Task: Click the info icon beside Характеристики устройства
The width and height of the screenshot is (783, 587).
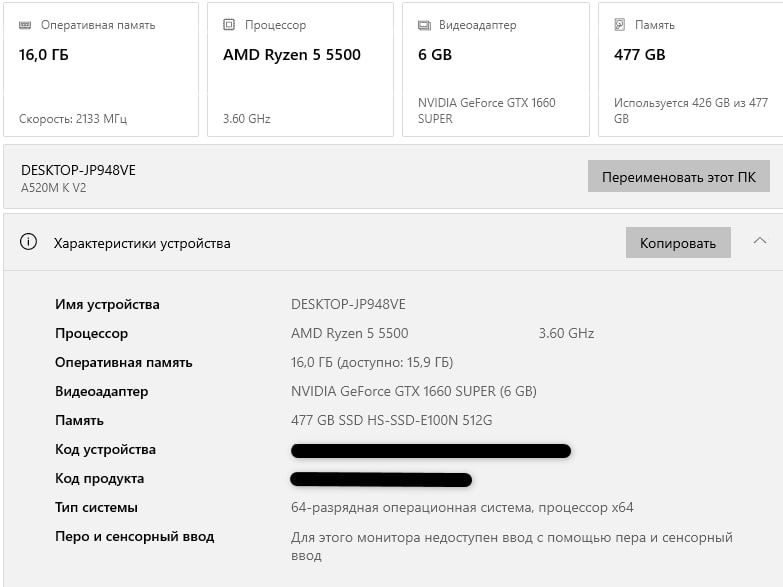Action: pyautogui.click(x=29, y=242)
